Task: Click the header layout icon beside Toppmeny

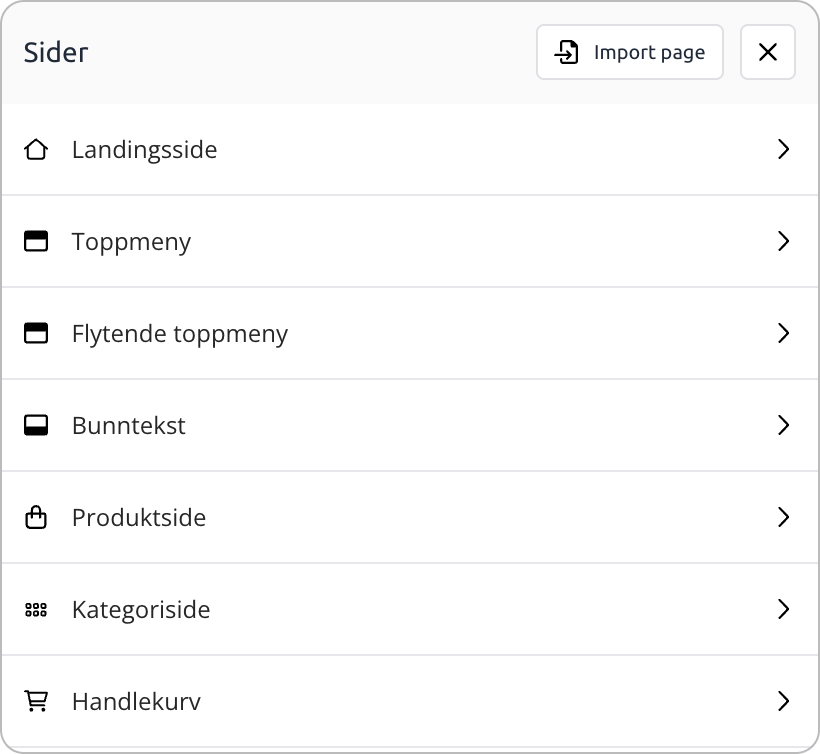Action: (x=36, y=242)
